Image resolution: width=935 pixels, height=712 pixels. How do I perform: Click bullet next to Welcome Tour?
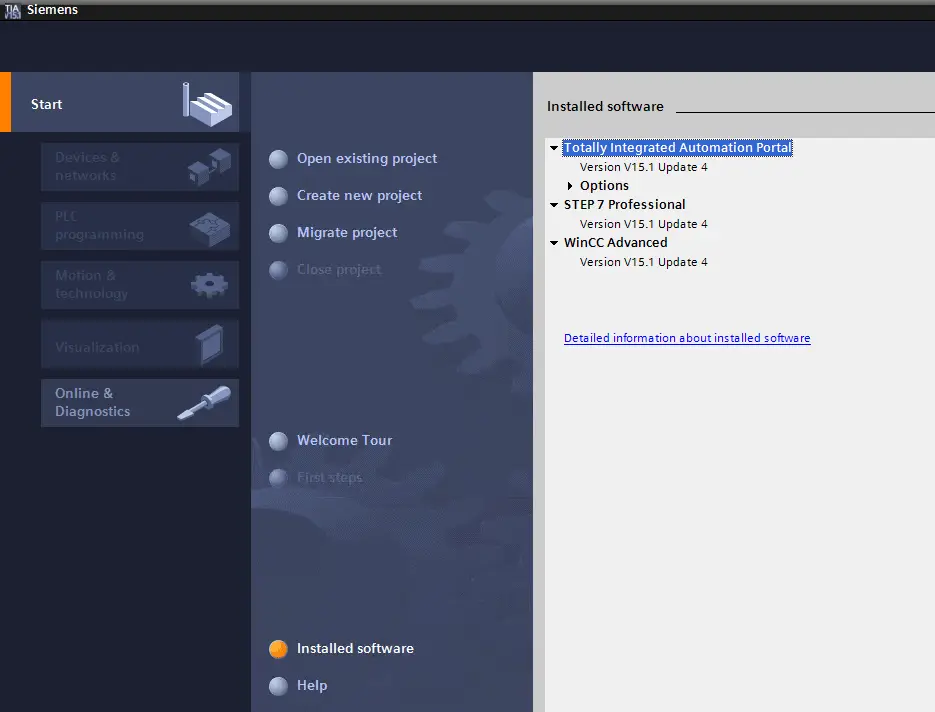[x=278, y=441]
